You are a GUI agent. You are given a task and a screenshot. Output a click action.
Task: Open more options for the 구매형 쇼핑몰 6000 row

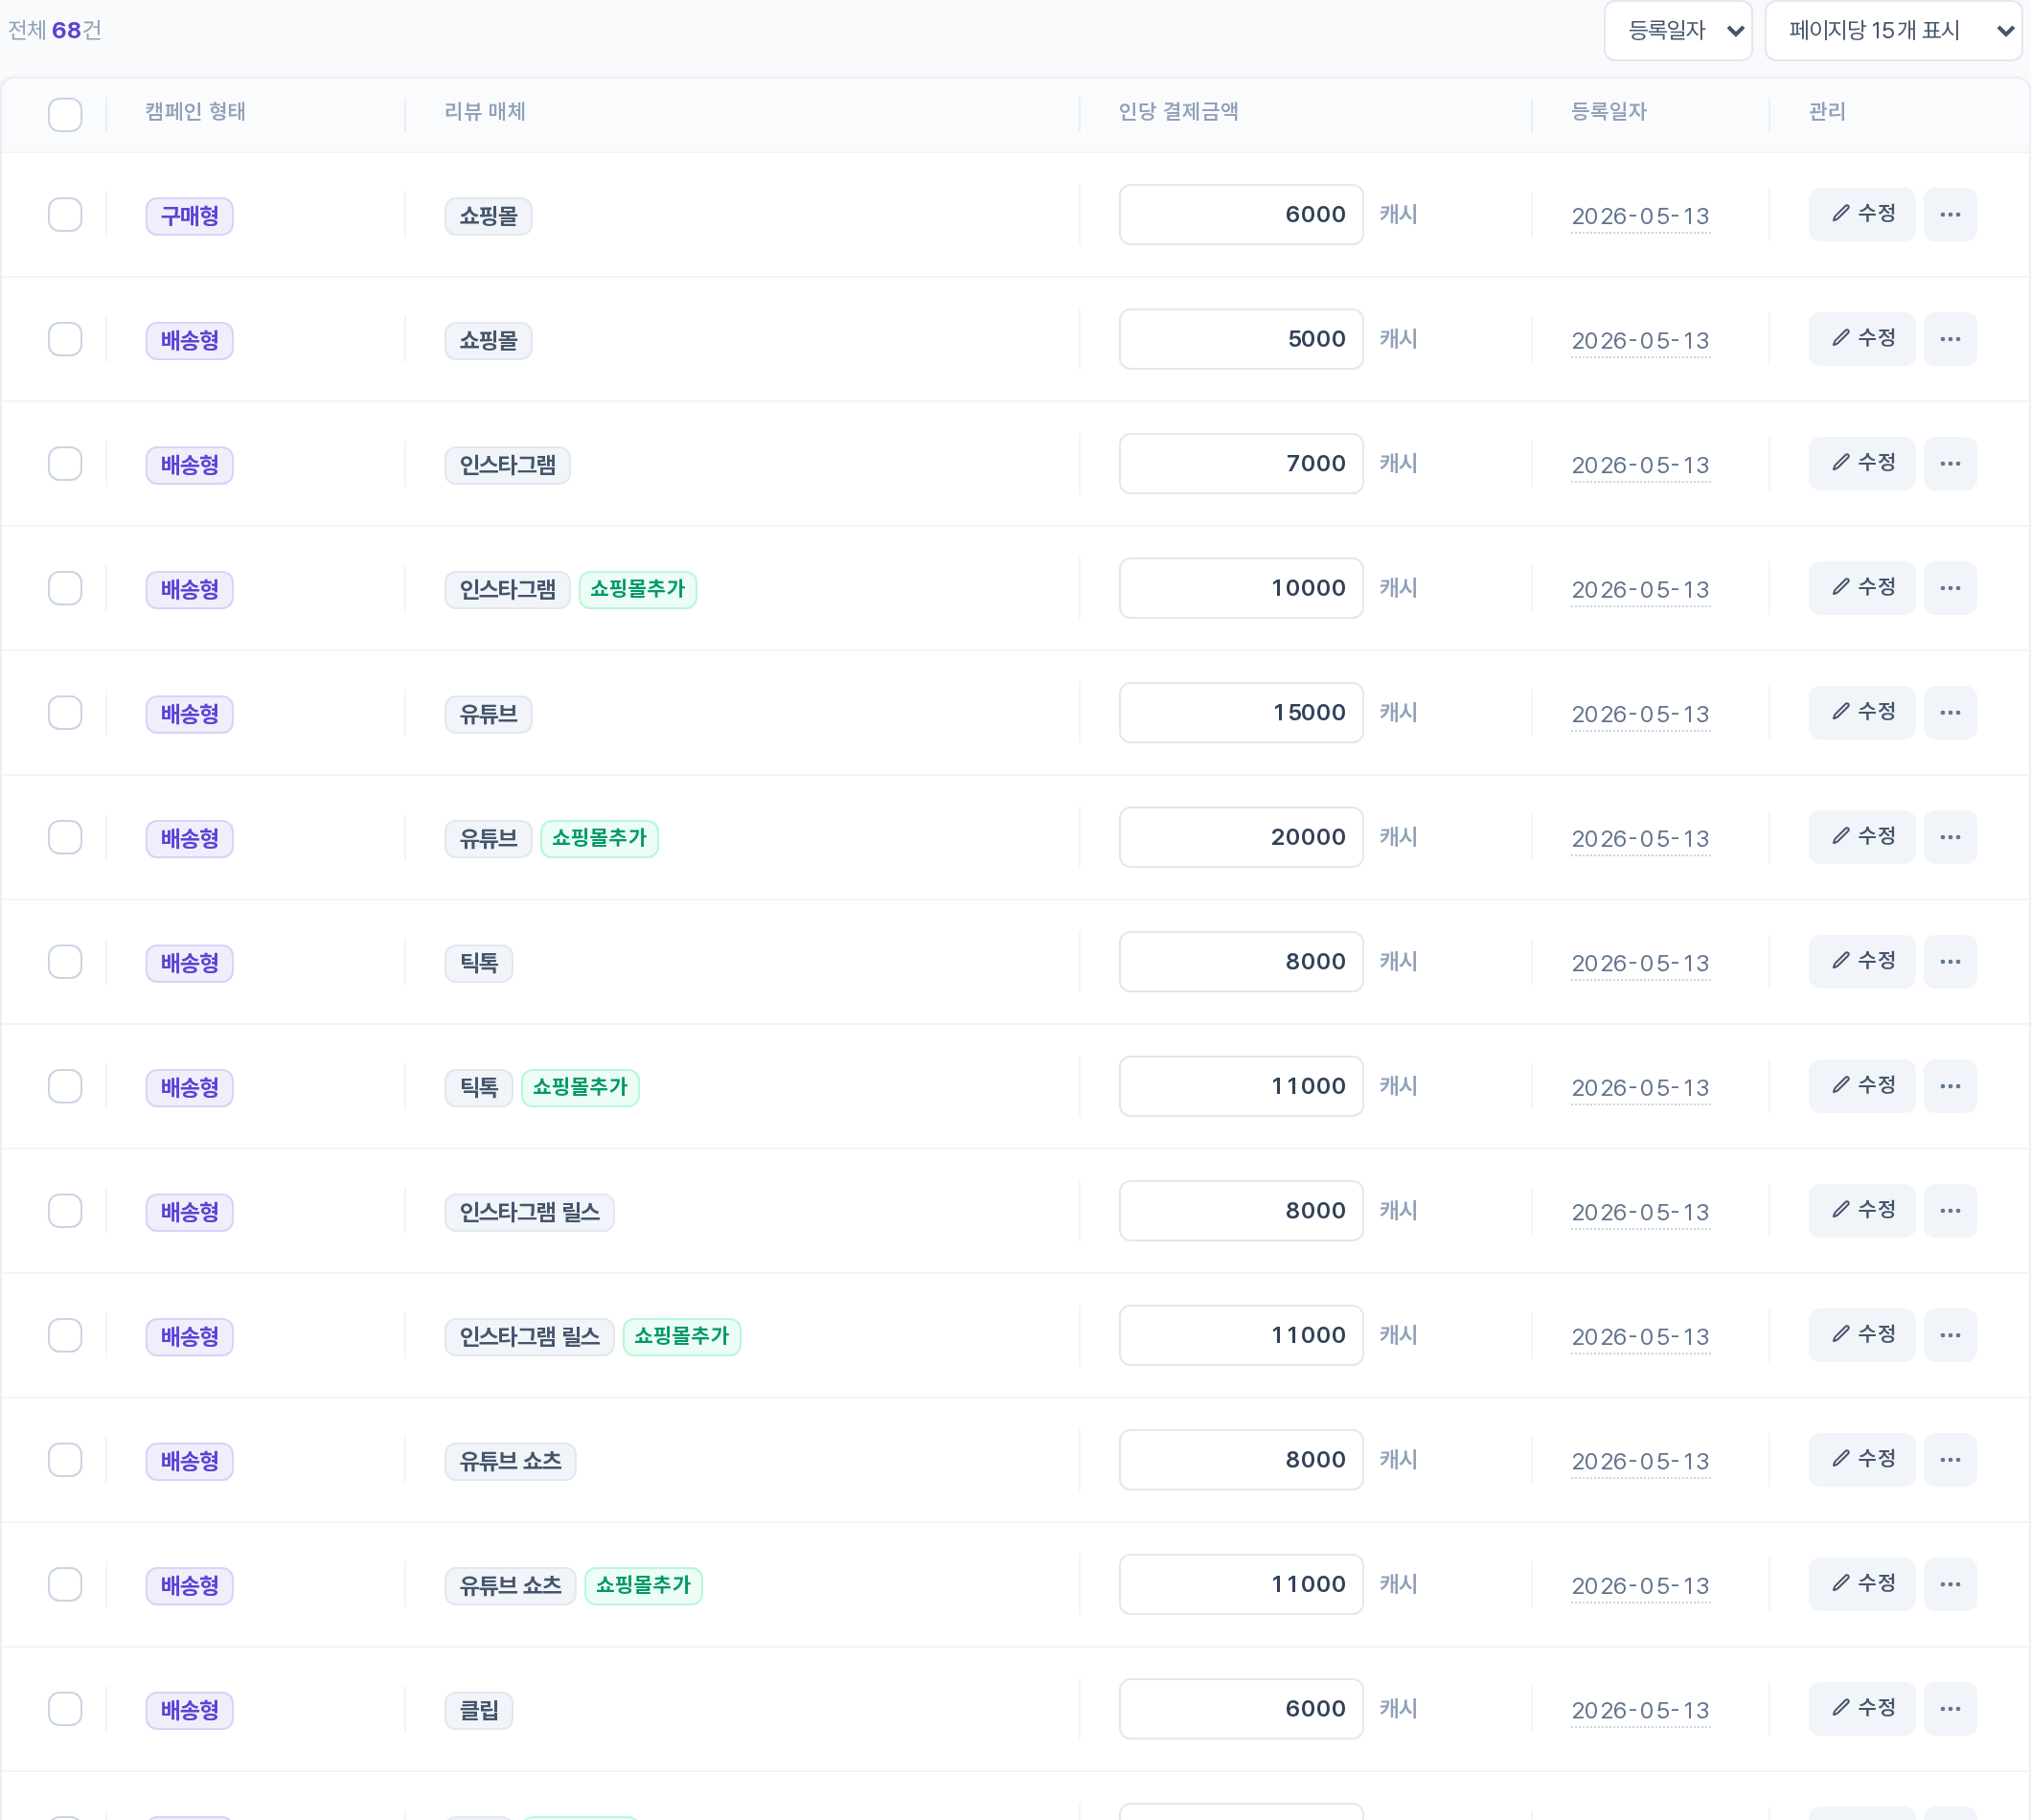pyautogui.click(x=1949, y=214)
